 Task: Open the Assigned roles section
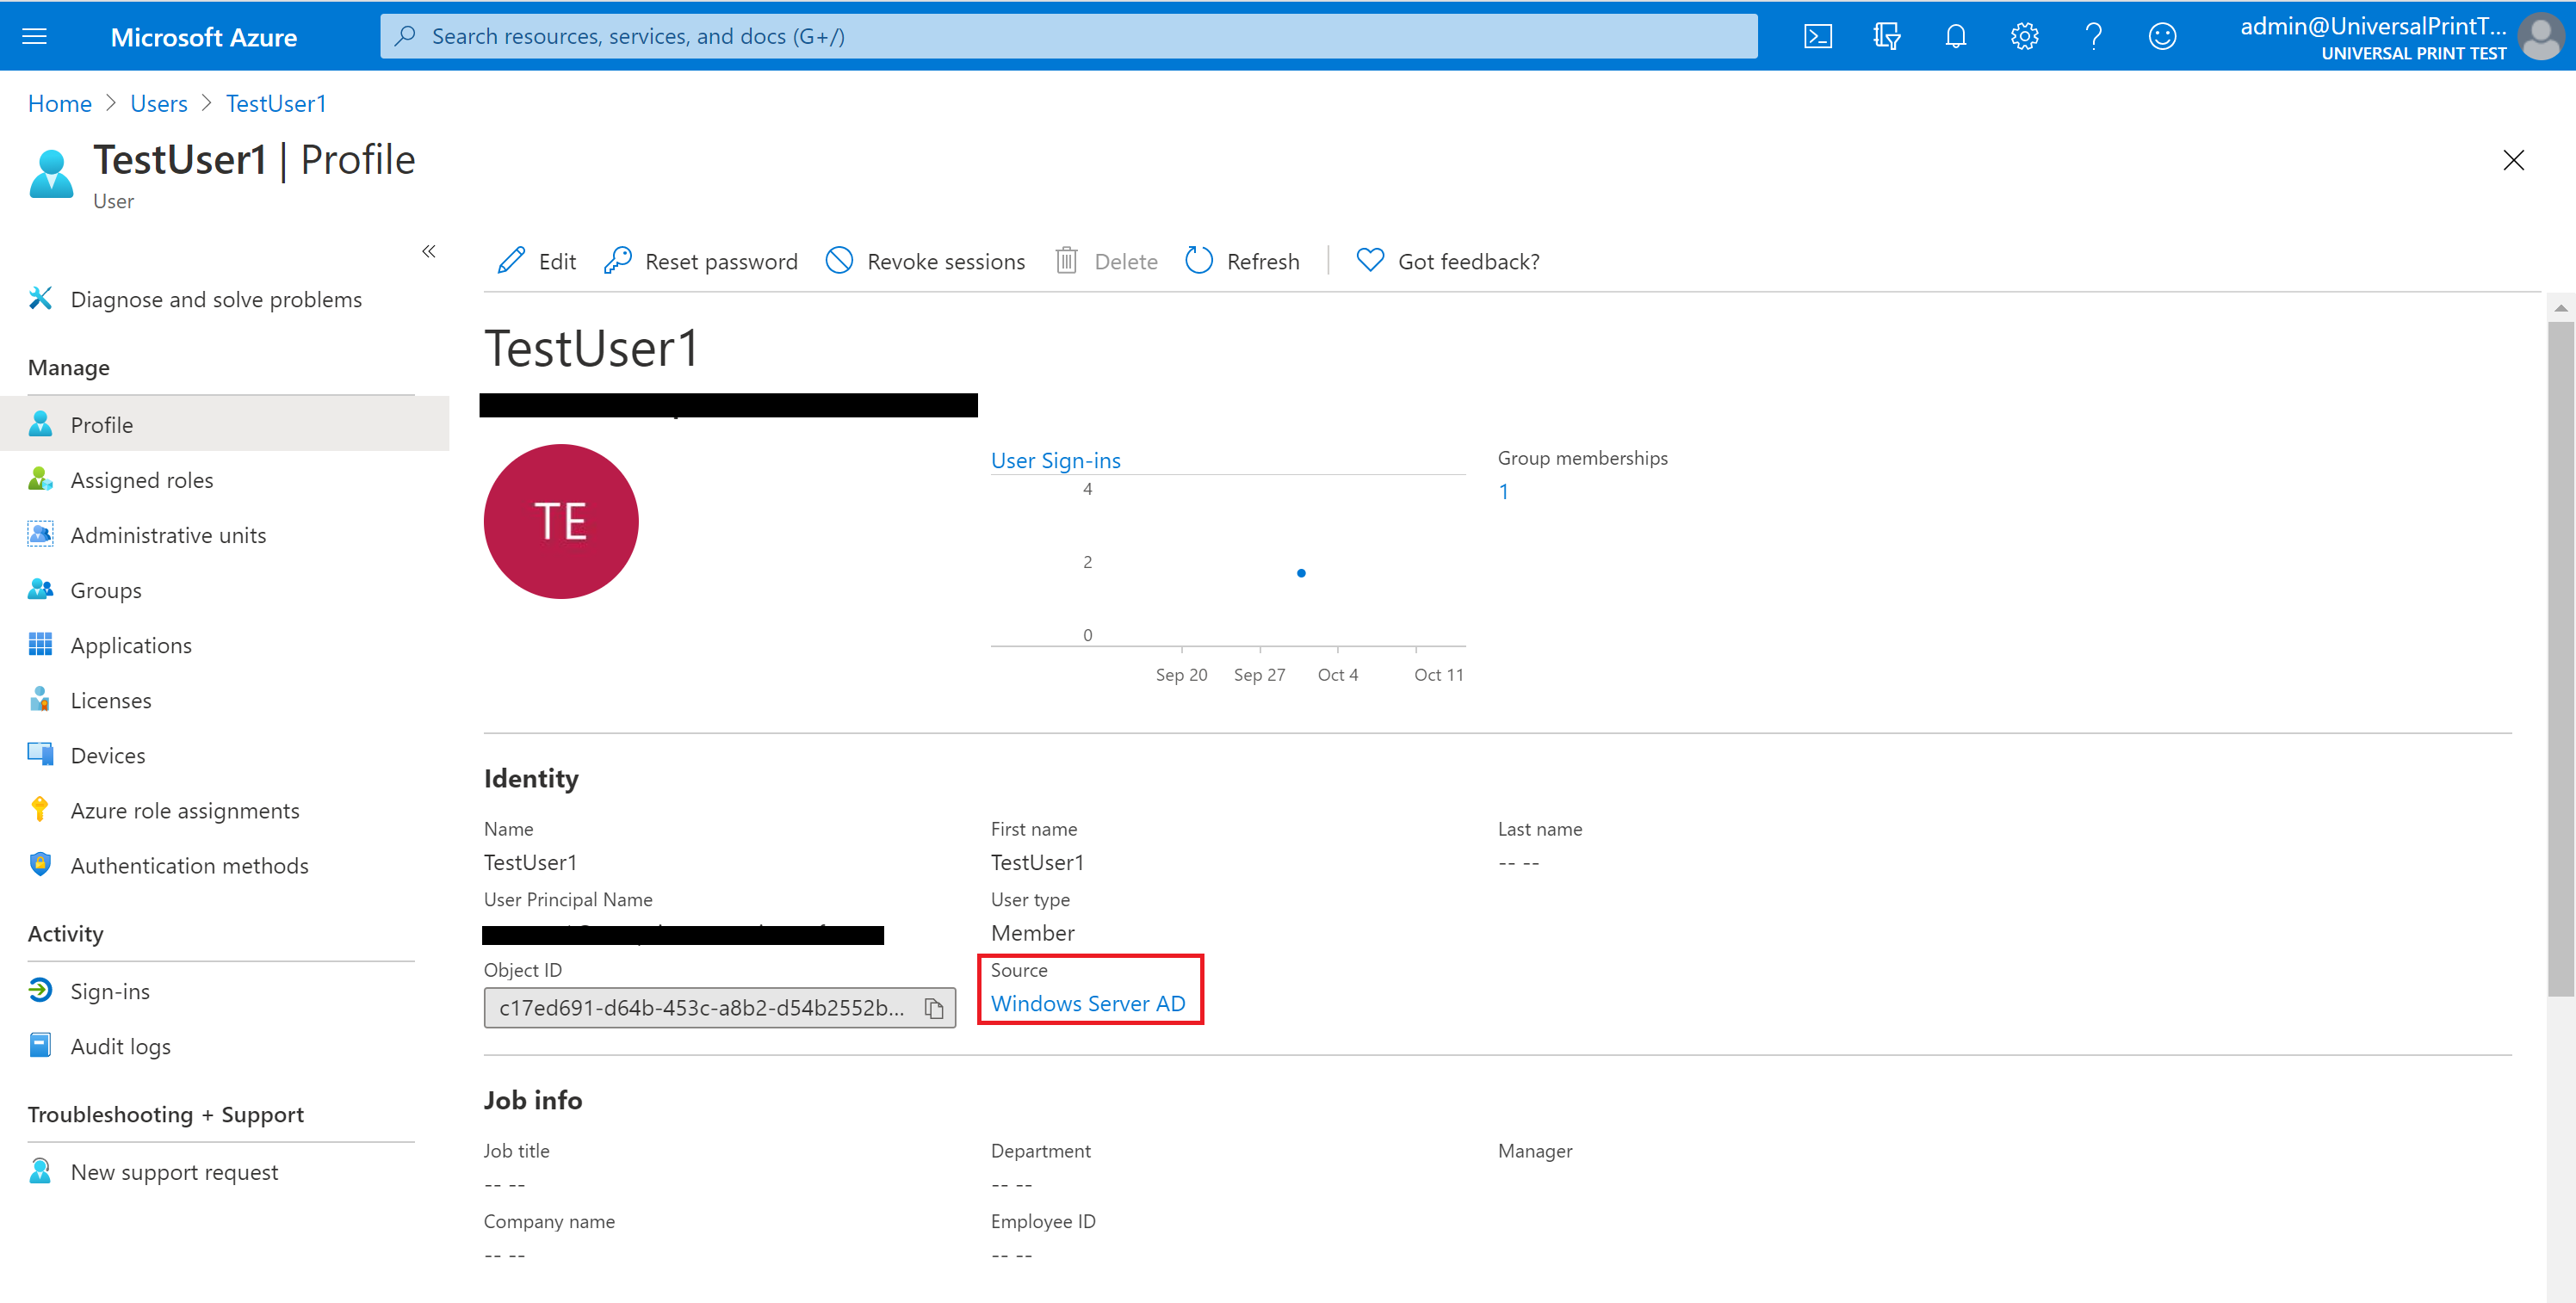coord(141,479)
